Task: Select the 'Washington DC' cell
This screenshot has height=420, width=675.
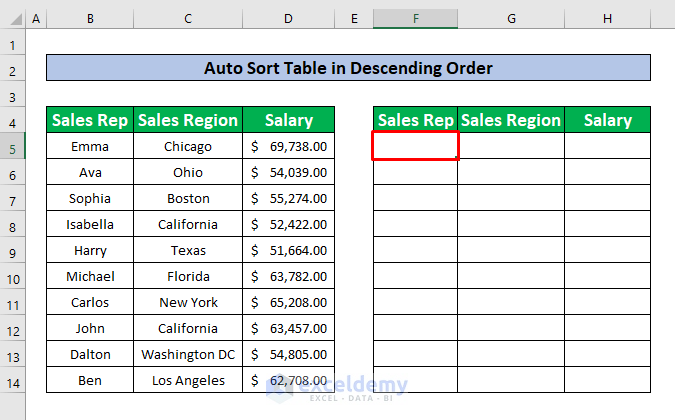Action: pos(188,354)
